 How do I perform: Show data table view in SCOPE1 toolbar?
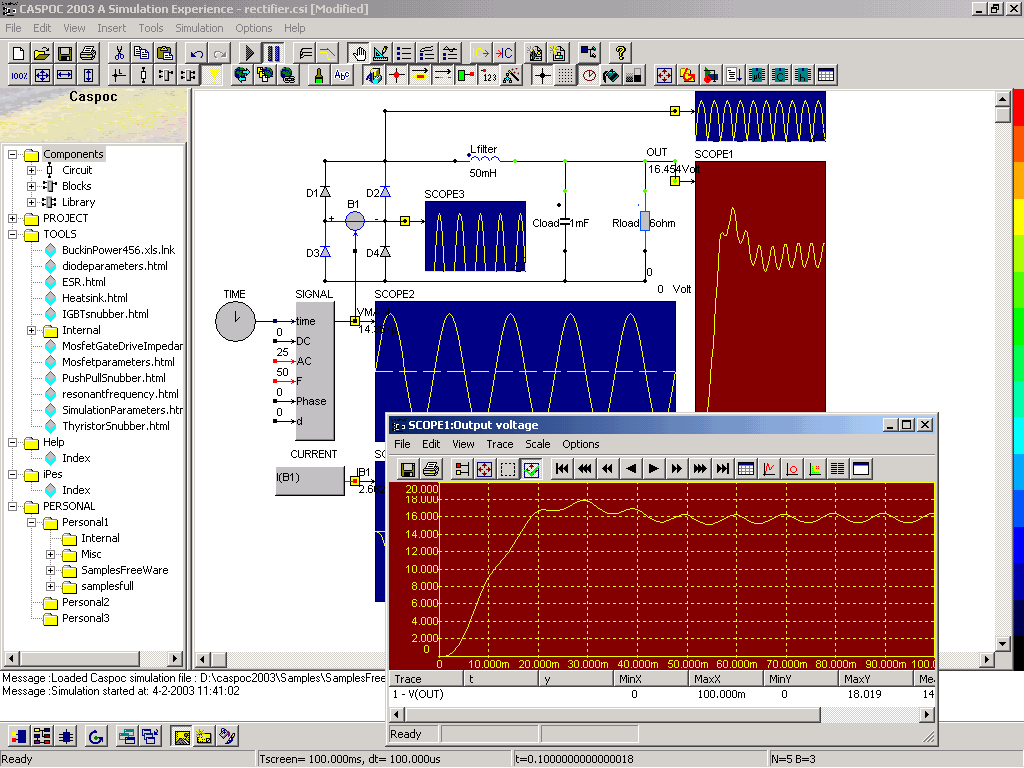[745, 469]
